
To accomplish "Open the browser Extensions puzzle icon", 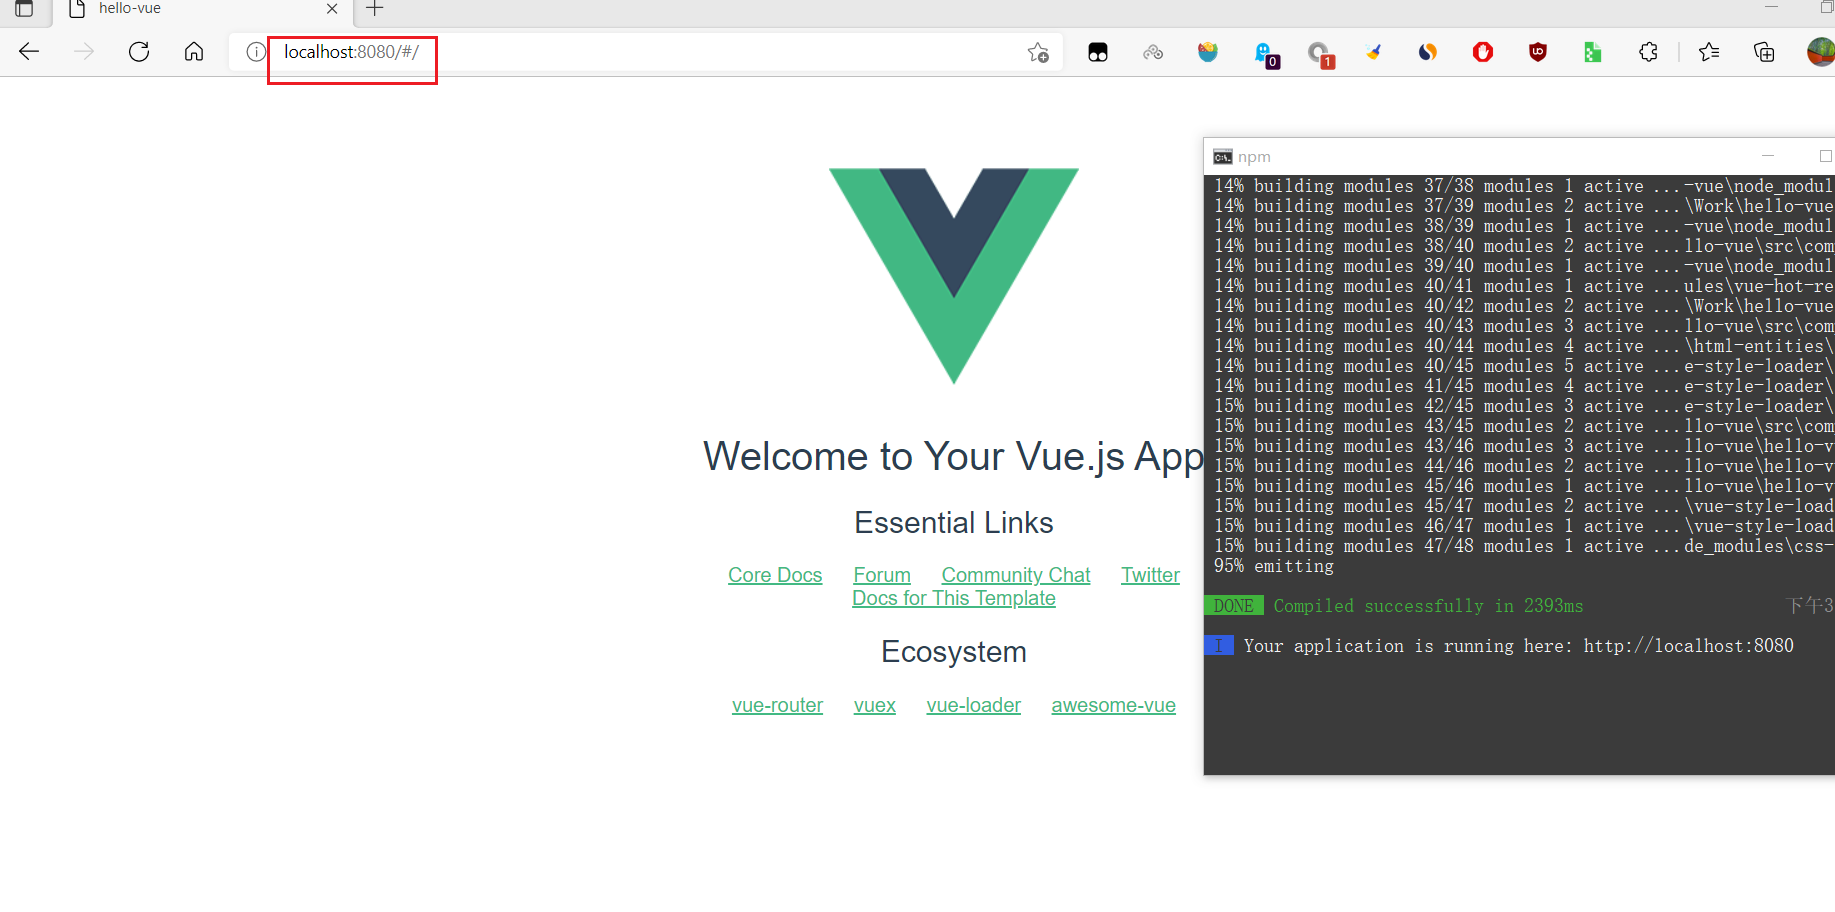I will click(x=1648, y=52).
